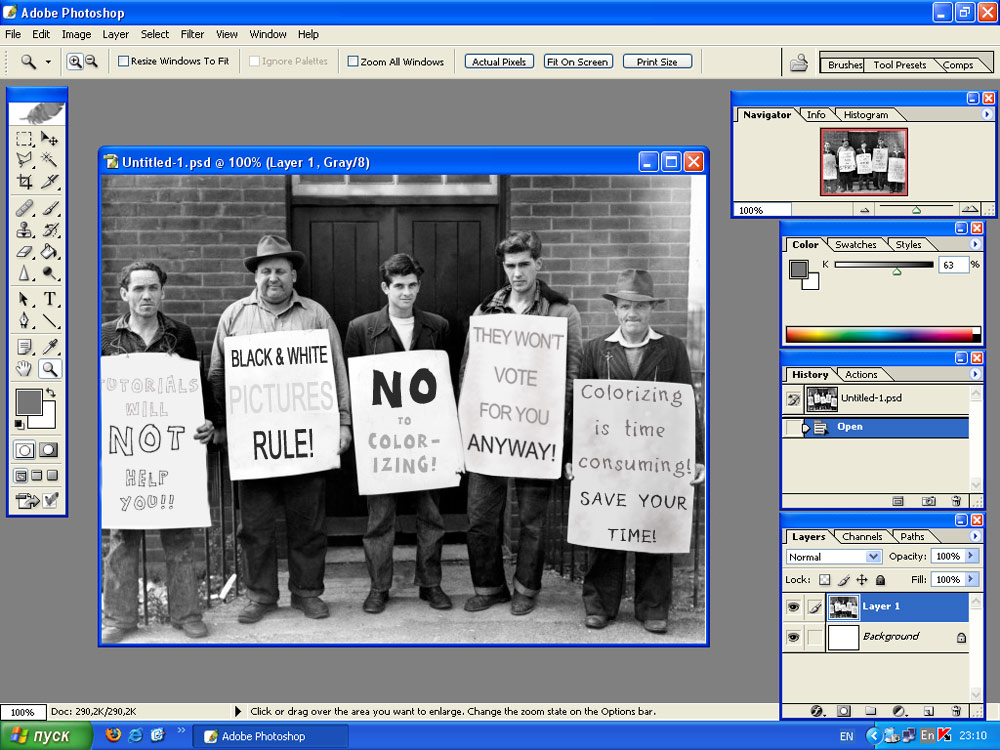Click the swap foreground/background colors arrow
Screen dimensions: 1000x750
pyautogui.click(x=50, y=394)
